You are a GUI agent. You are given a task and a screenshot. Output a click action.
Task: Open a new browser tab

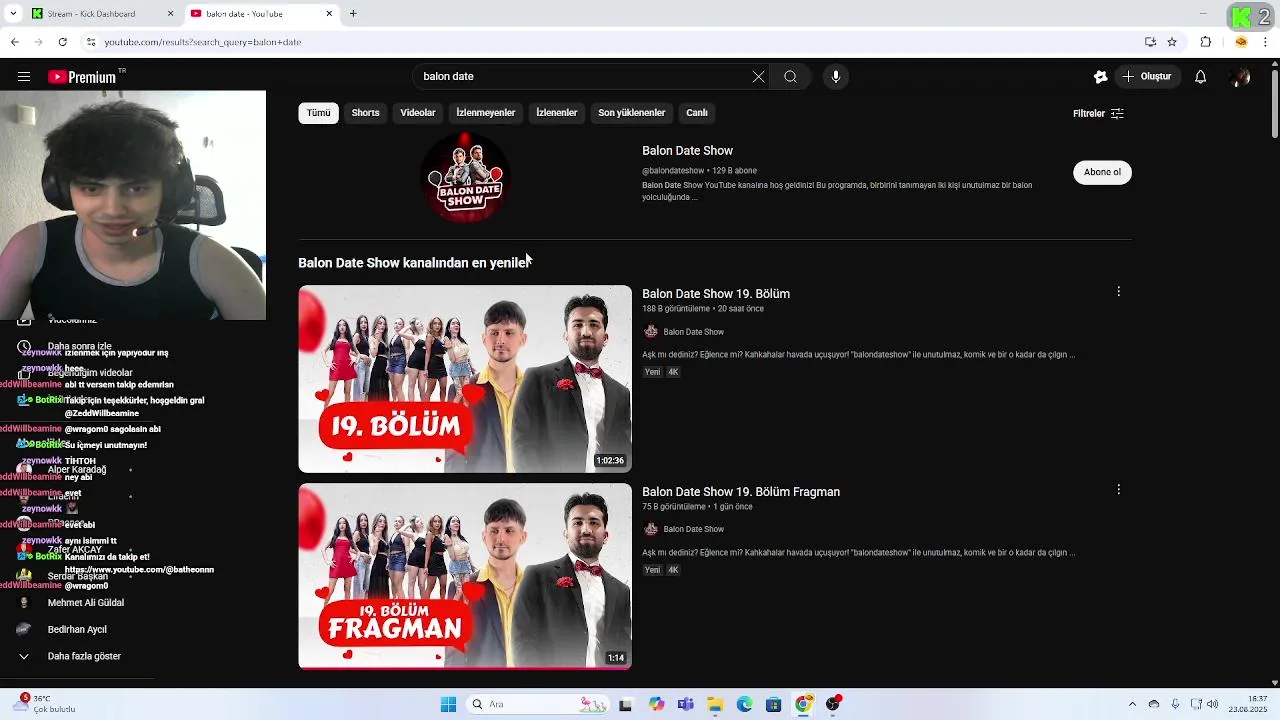[x=353, y=14]
